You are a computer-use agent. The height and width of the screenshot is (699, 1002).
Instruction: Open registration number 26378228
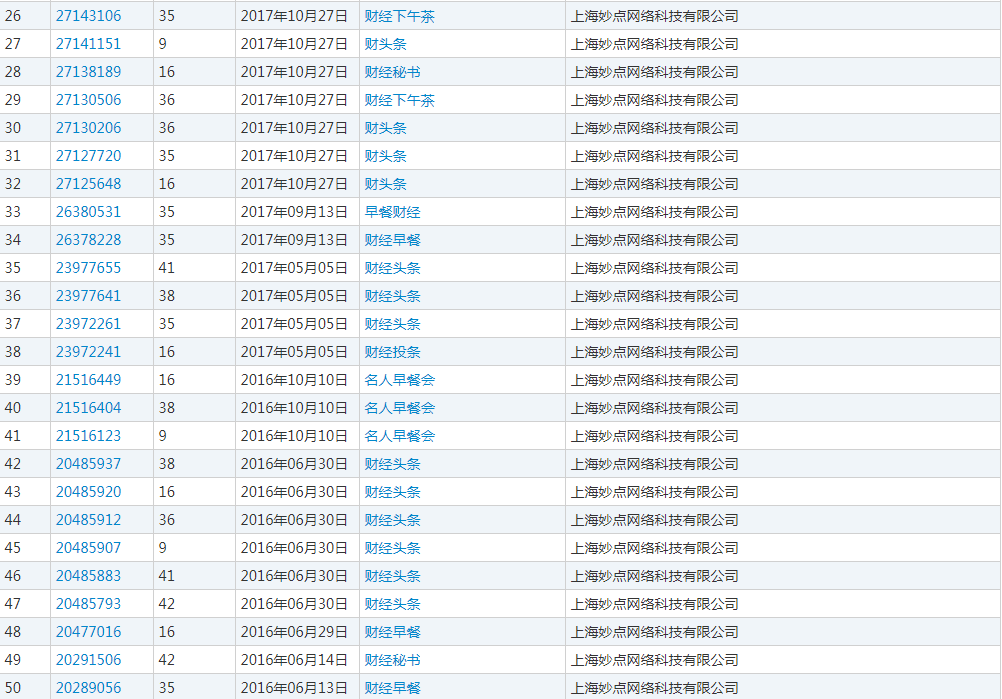(88, 240)
